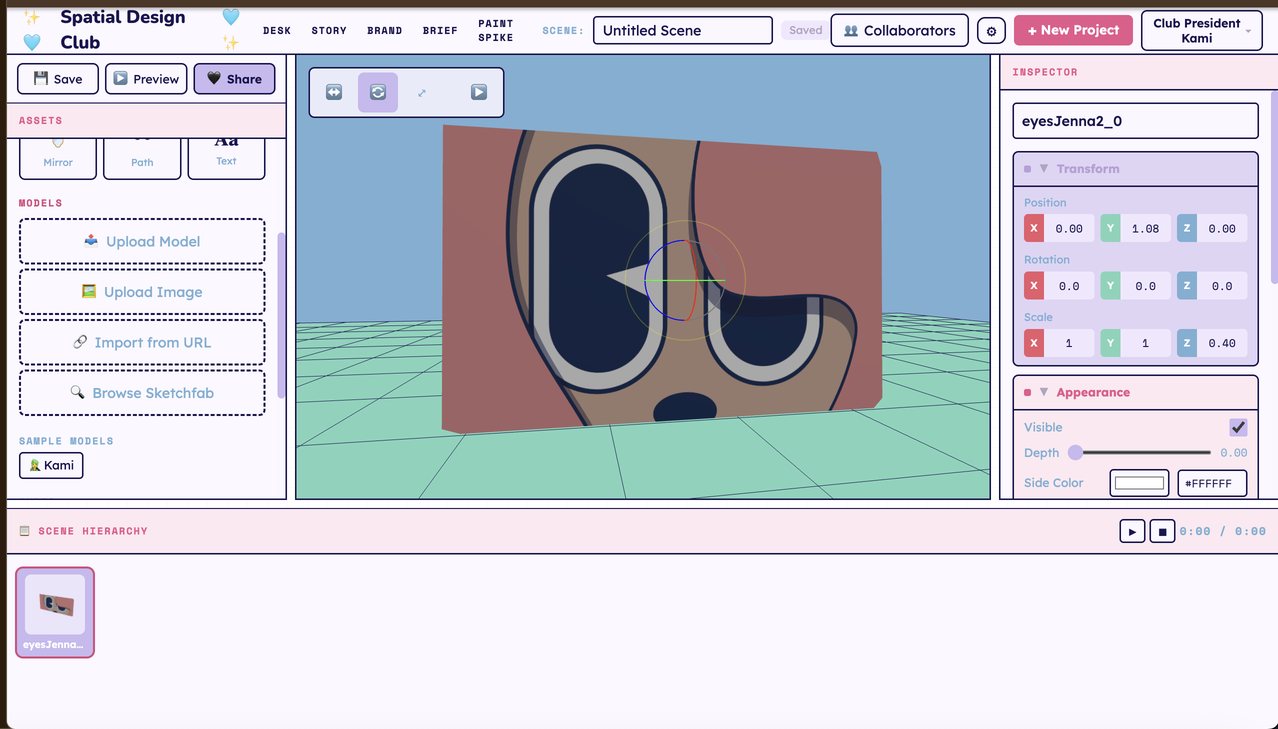Open the Side Color swatch

pyautogui.click(x=1140, y=483)
